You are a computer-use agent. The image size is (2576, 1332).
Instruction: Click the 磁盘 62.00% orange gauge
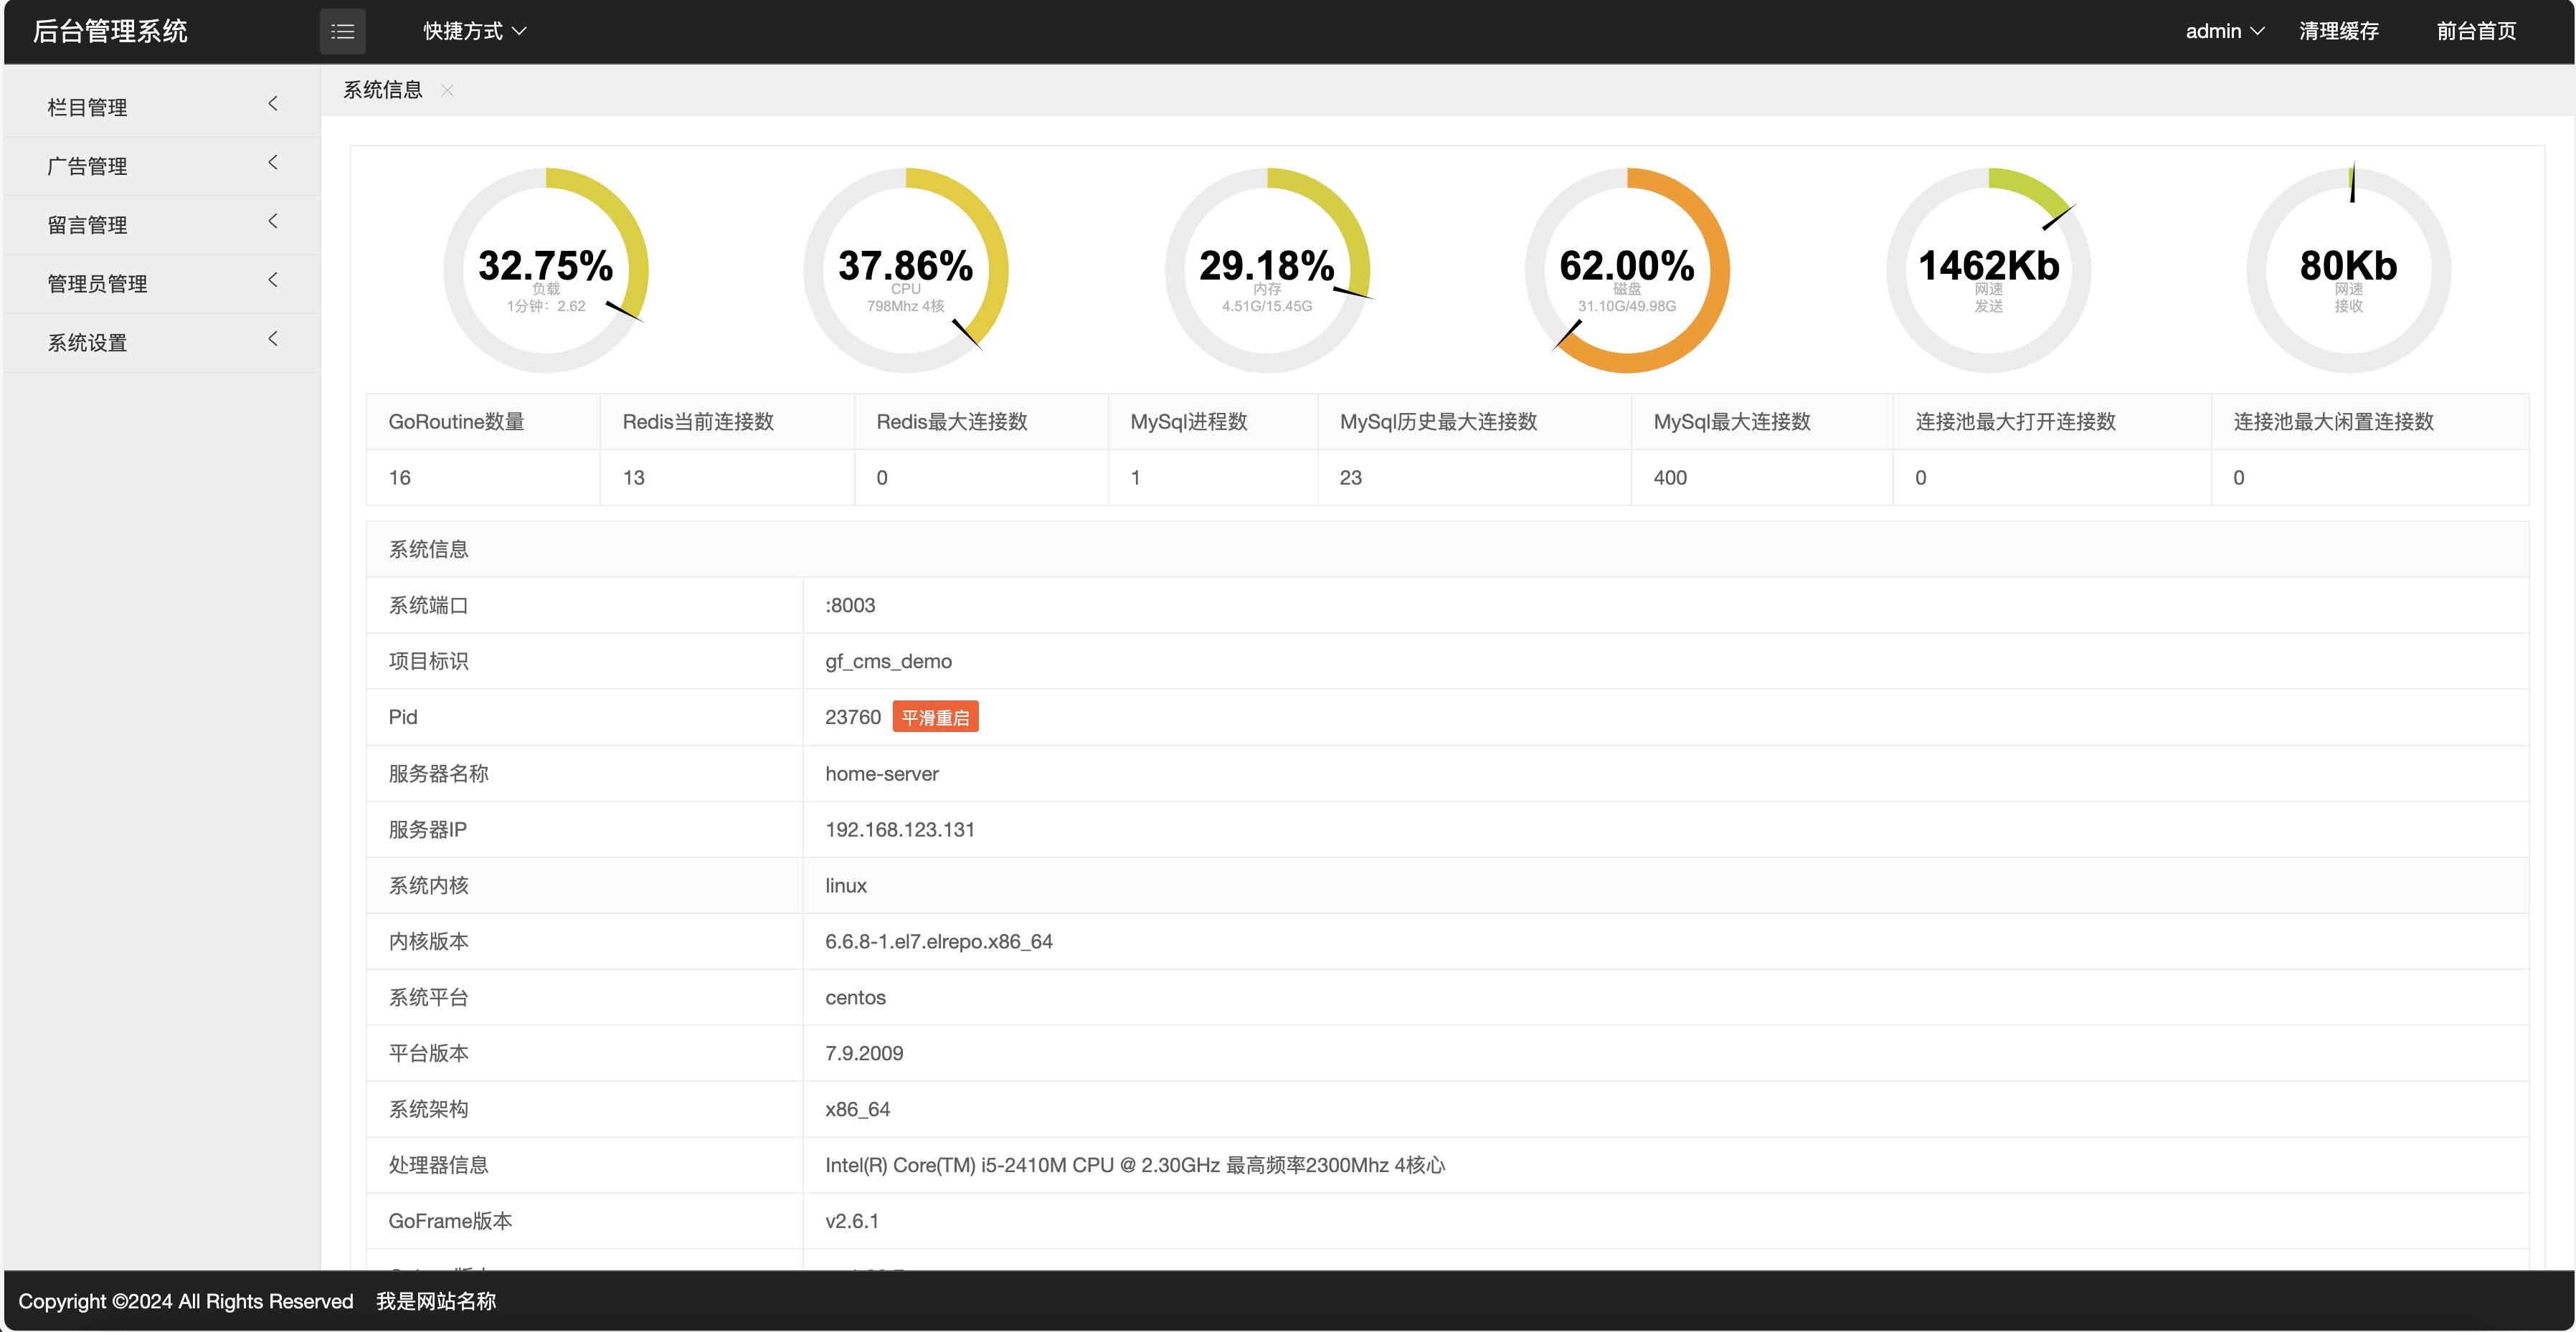click(1627, 270)
